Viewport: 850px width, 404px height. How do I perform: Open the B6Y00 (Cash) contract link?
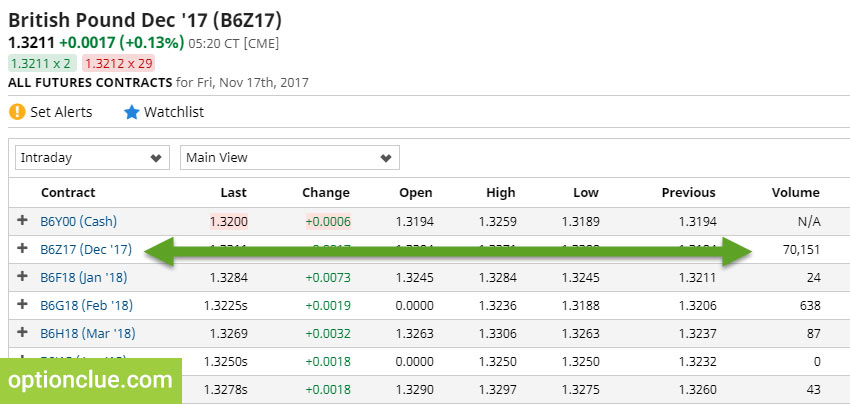79,221
